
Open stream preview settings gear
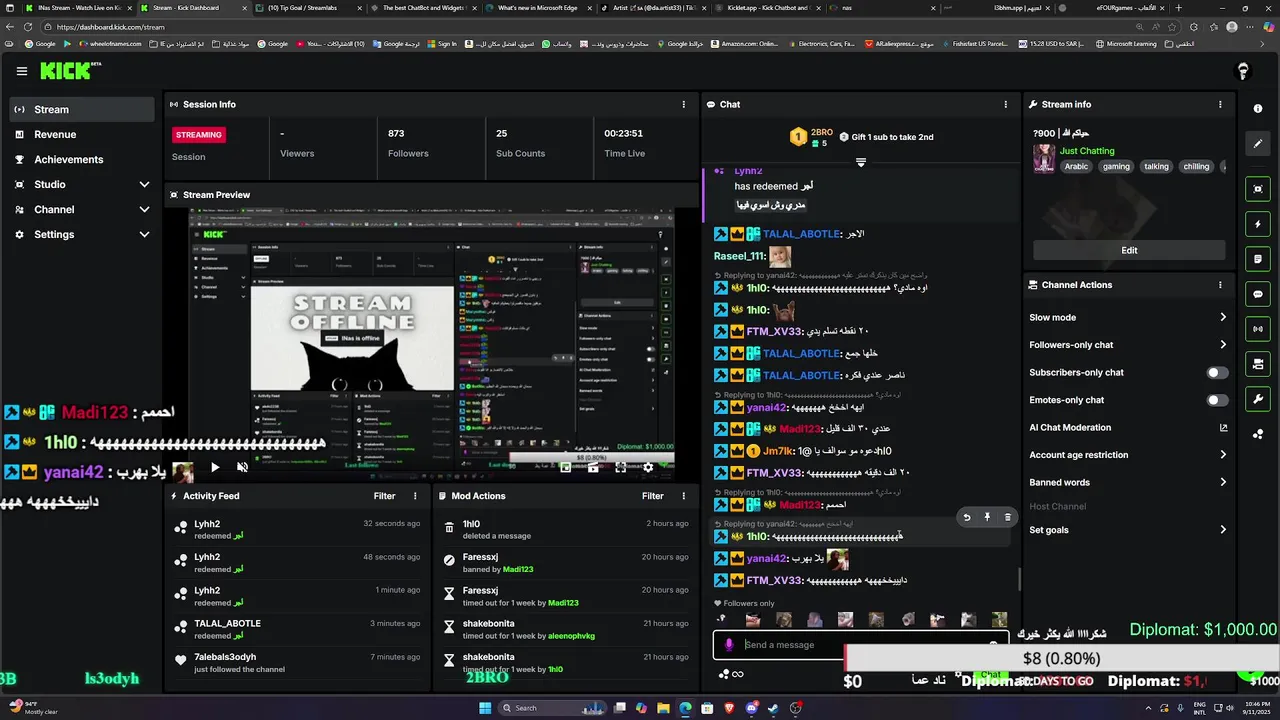tap(648, 467)
